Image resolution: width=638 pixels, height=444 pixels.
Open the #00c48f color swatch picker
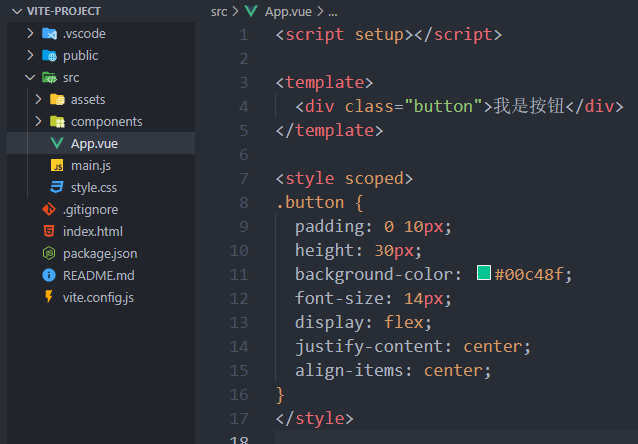click(x=484, y=274)
